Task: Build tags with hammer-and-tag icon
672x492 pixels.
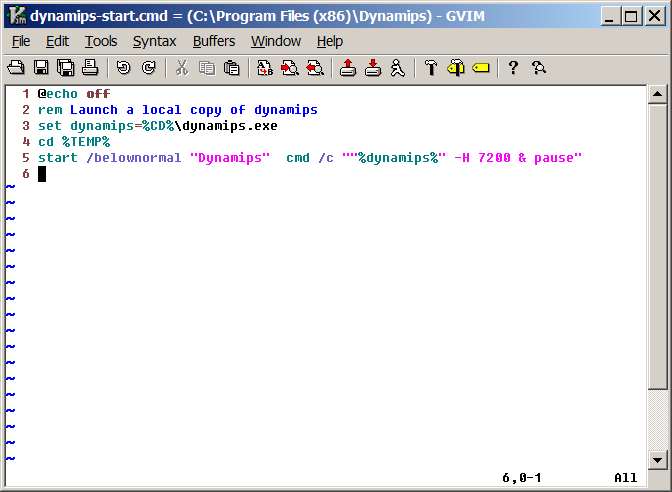Action: (x=456, y=68)
